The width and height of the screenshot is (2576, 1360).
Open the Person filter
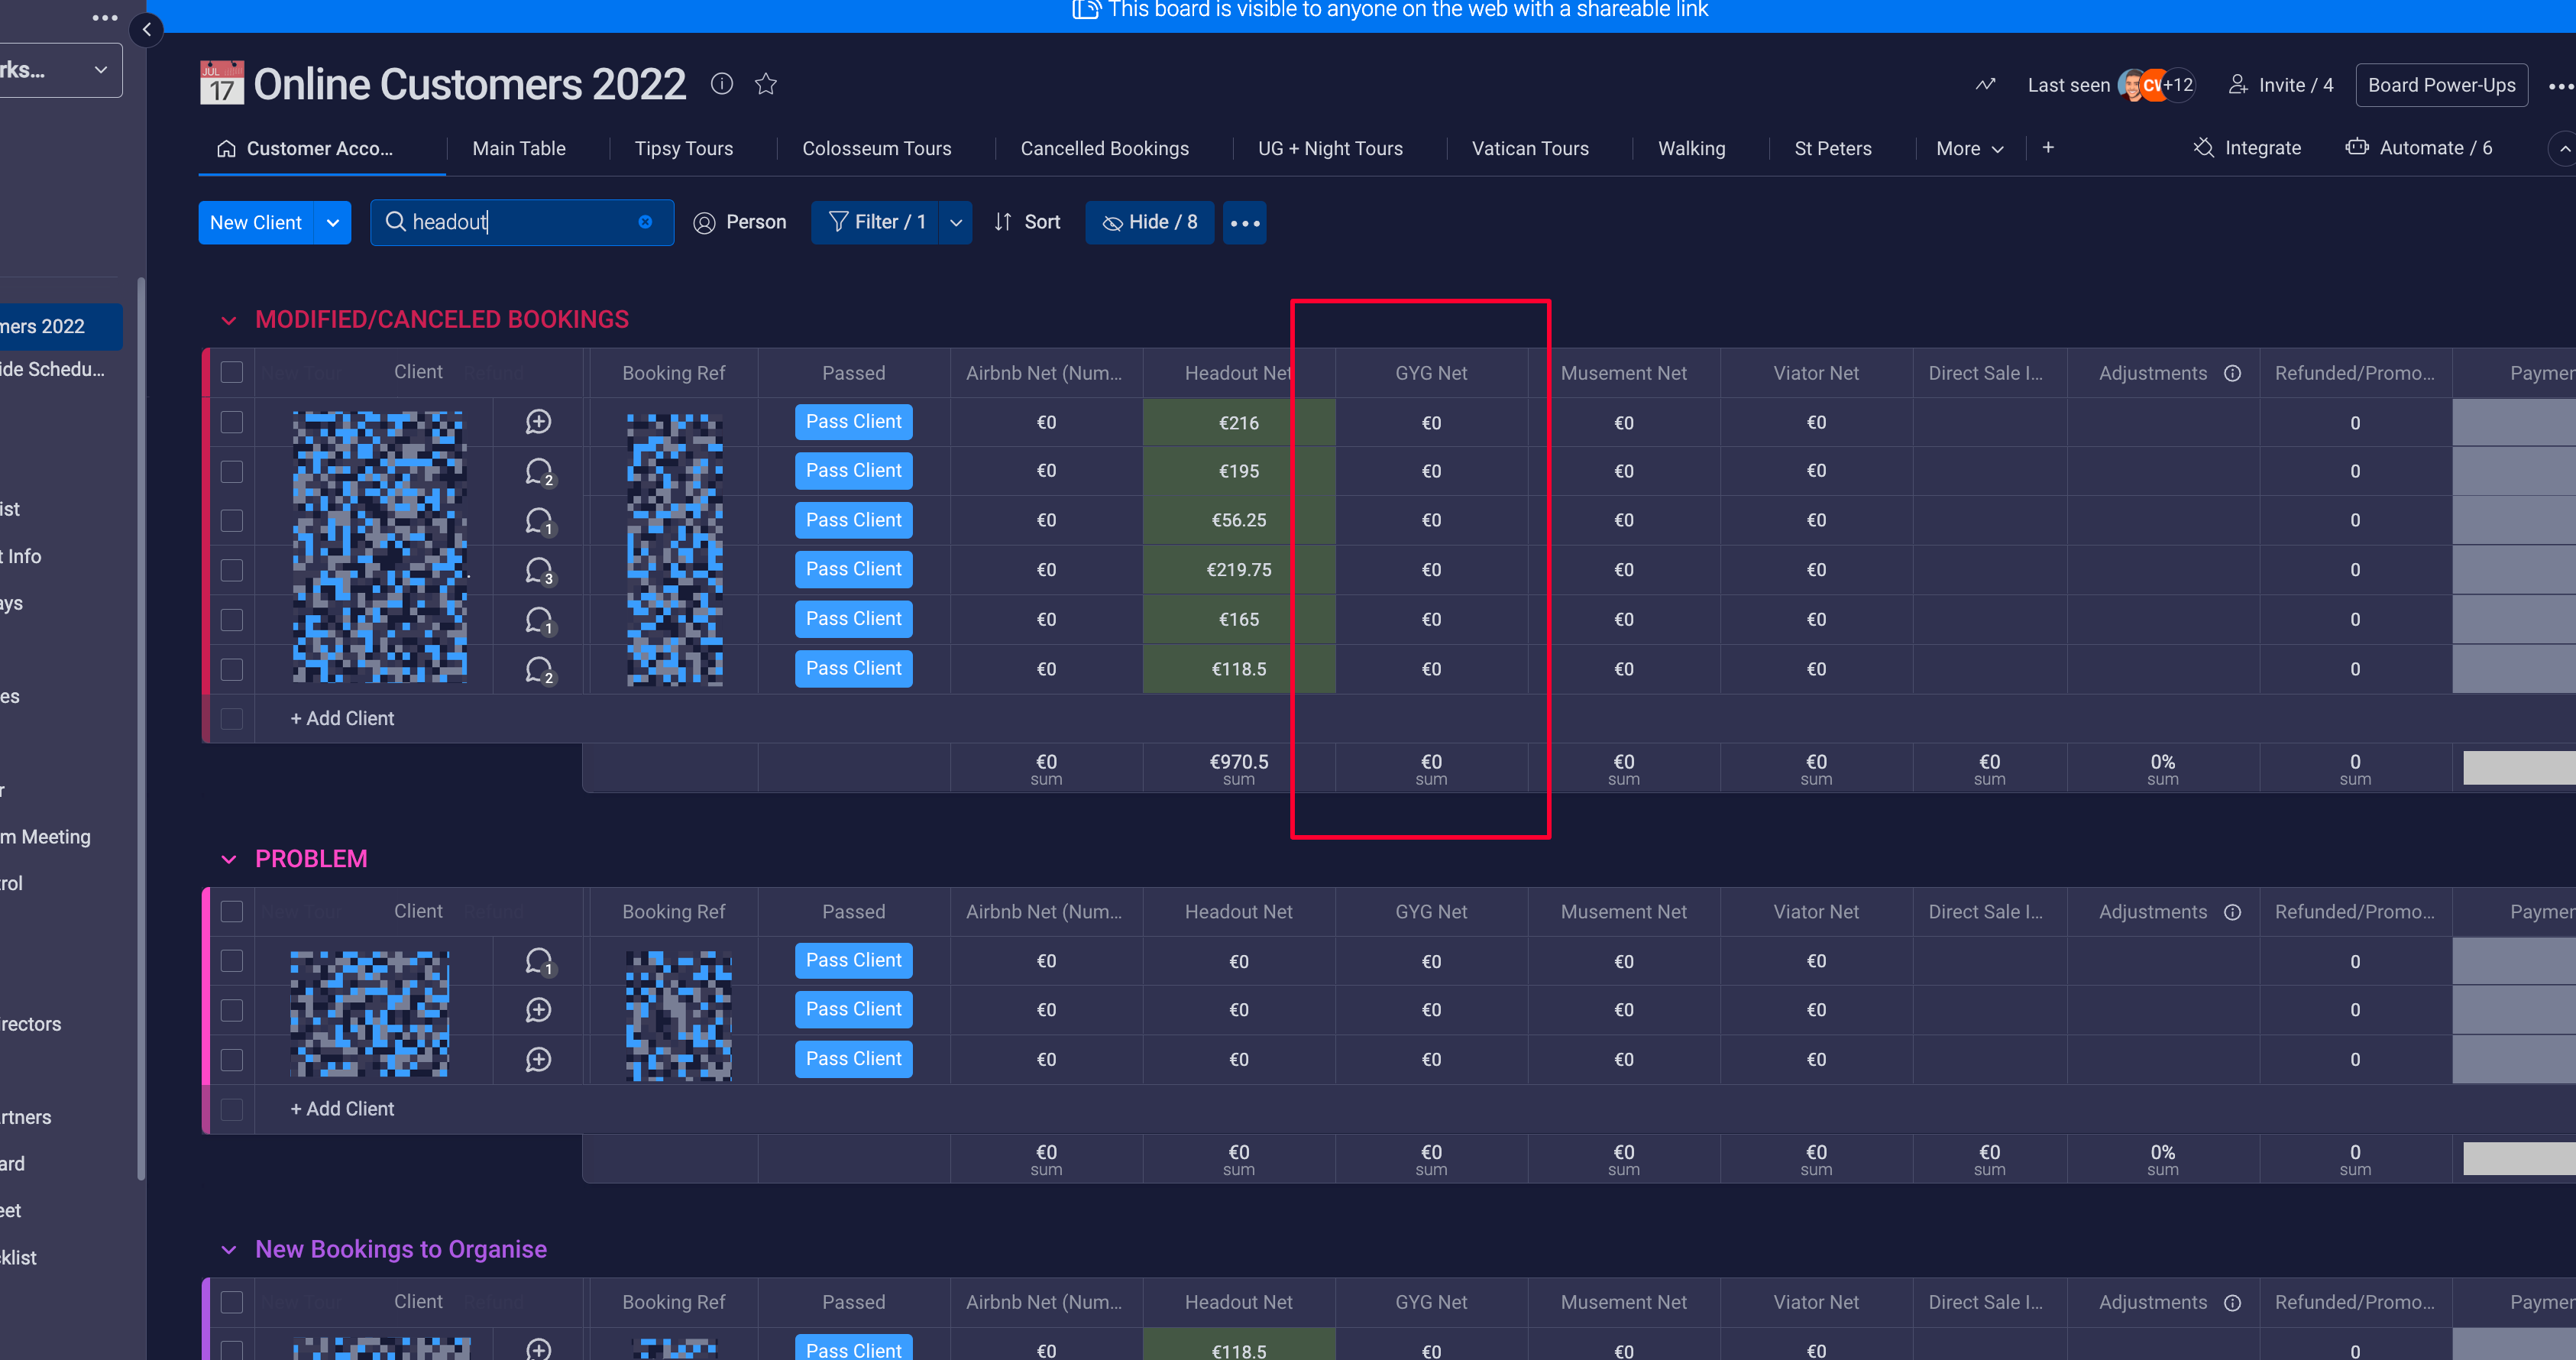[x=740, y=222]
